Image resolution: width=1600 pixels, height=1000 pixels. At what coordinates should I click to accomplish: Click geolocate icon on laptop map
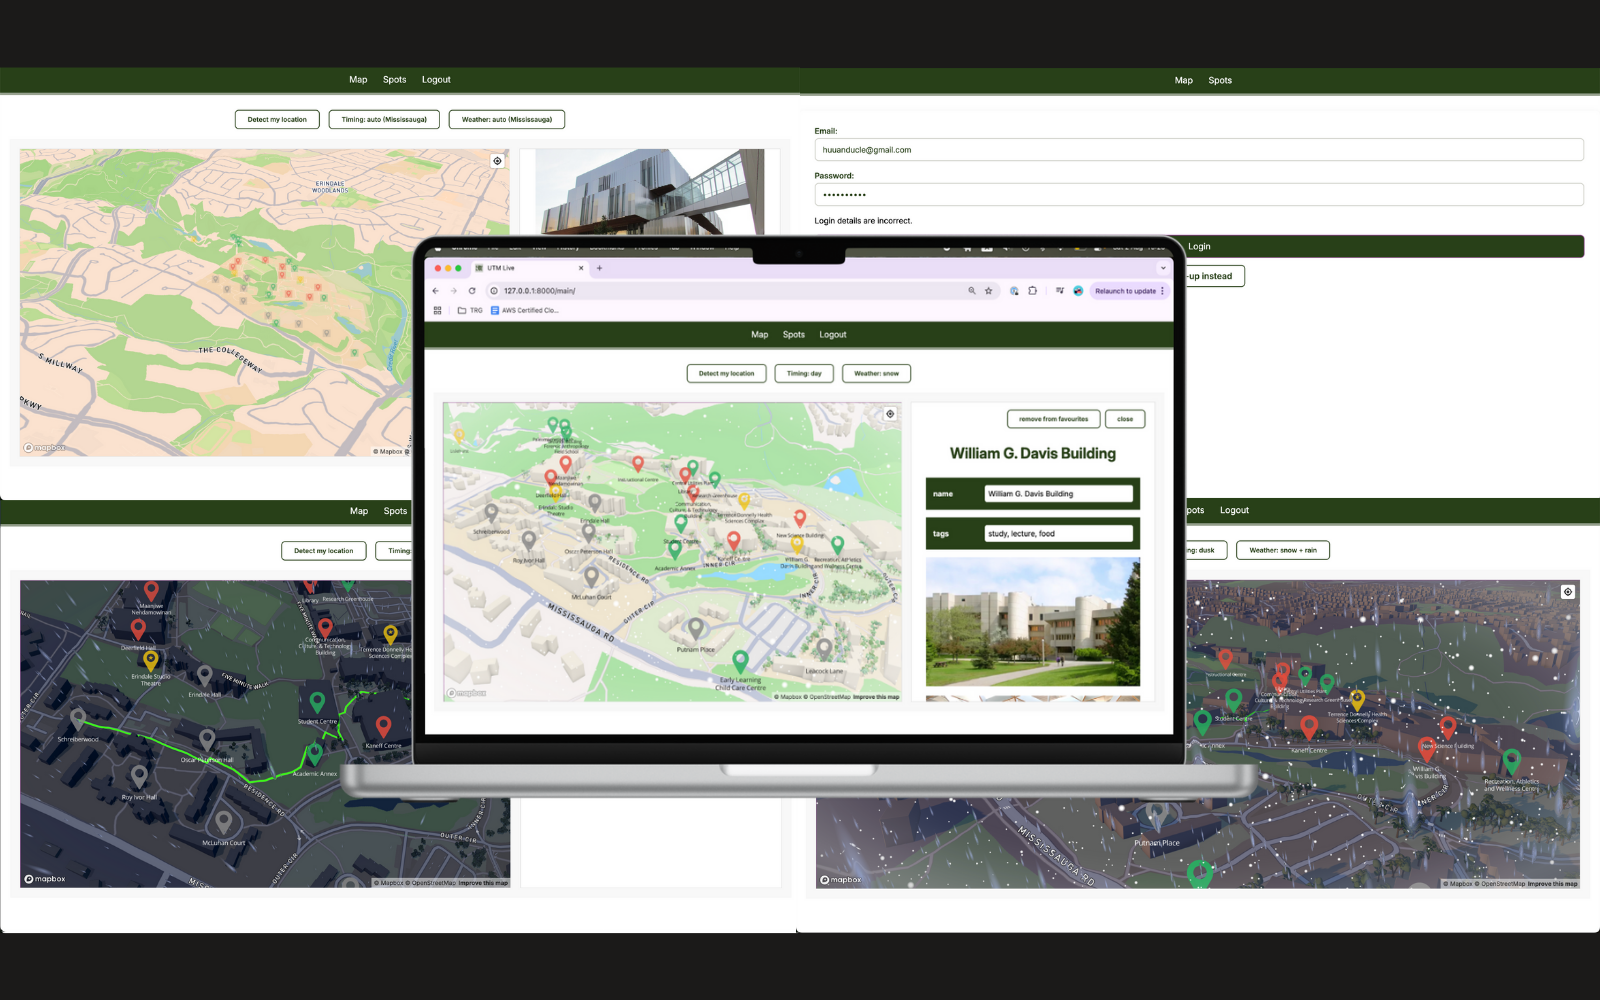890,414
